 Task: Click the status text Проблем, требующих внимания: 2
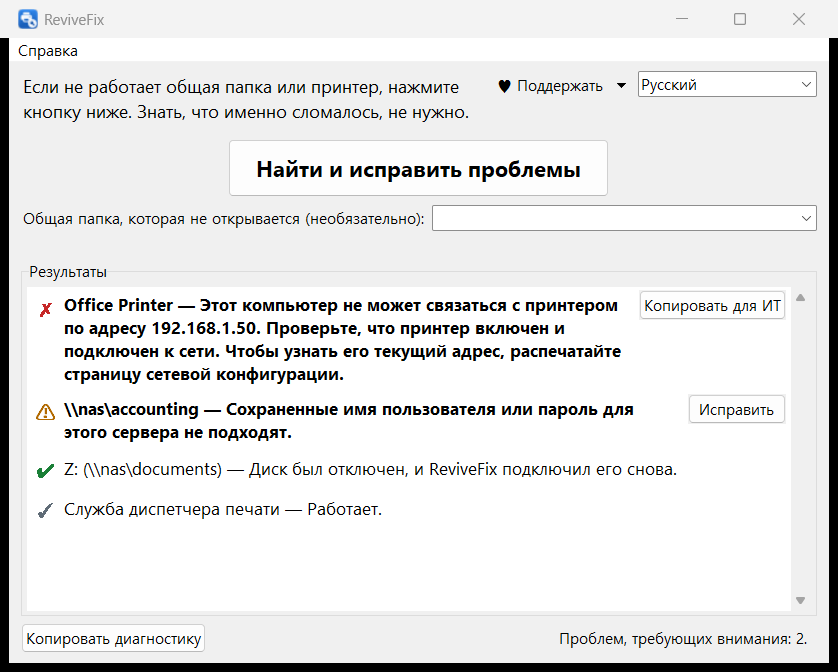tap(683, 639)
